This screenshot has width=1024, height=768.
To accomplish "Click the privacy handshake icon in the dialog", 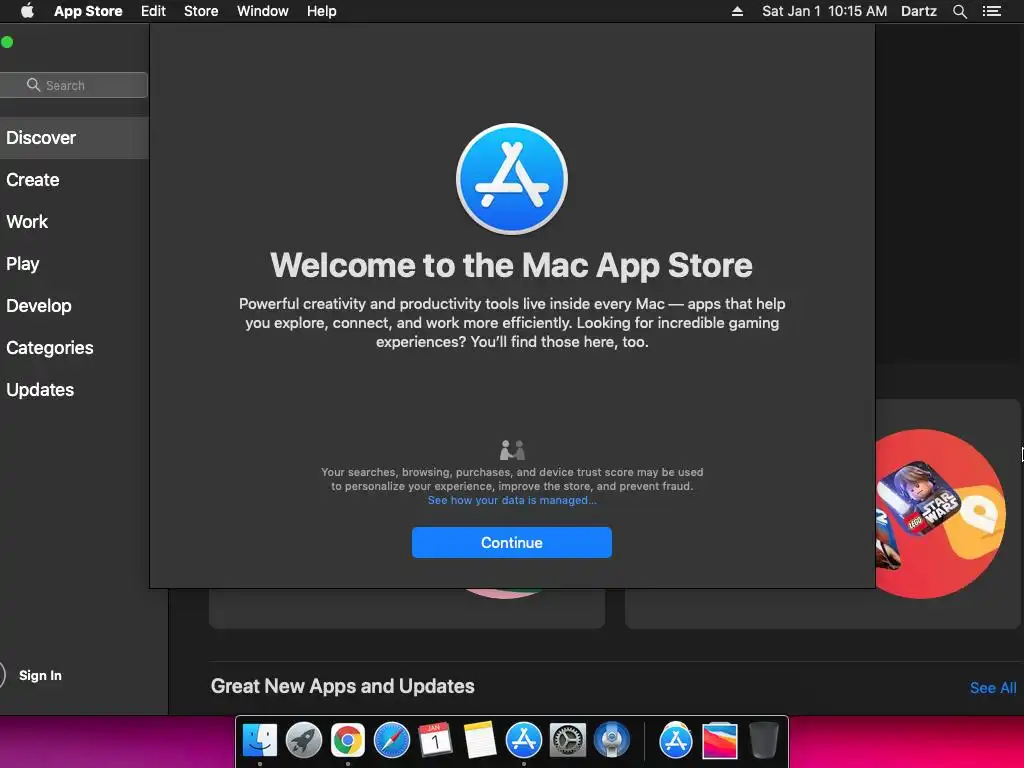I will [512, 449].
